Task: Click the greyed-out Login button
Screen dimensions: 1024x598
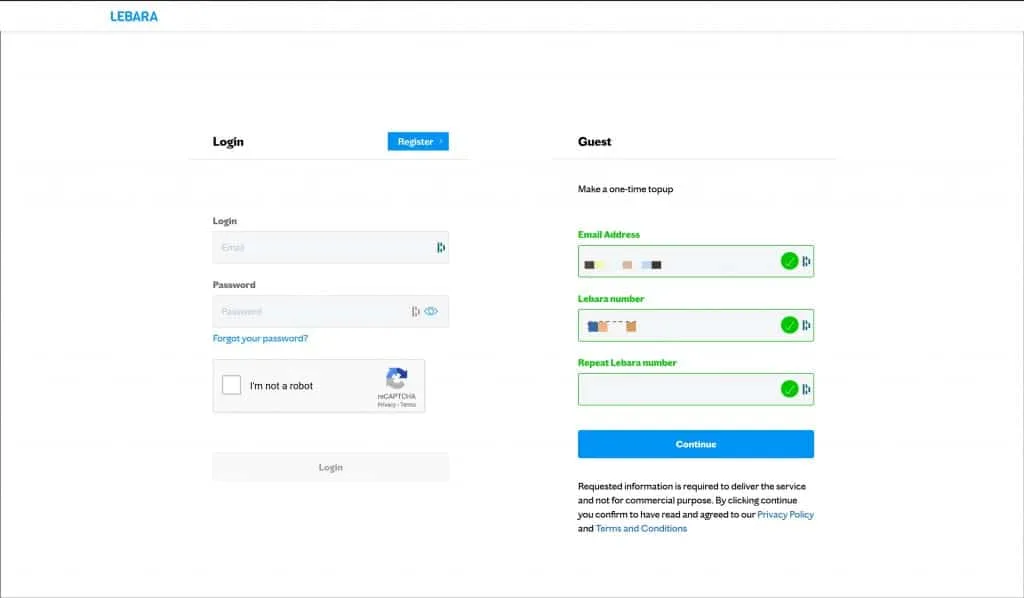Action: (x=330, y=467)
